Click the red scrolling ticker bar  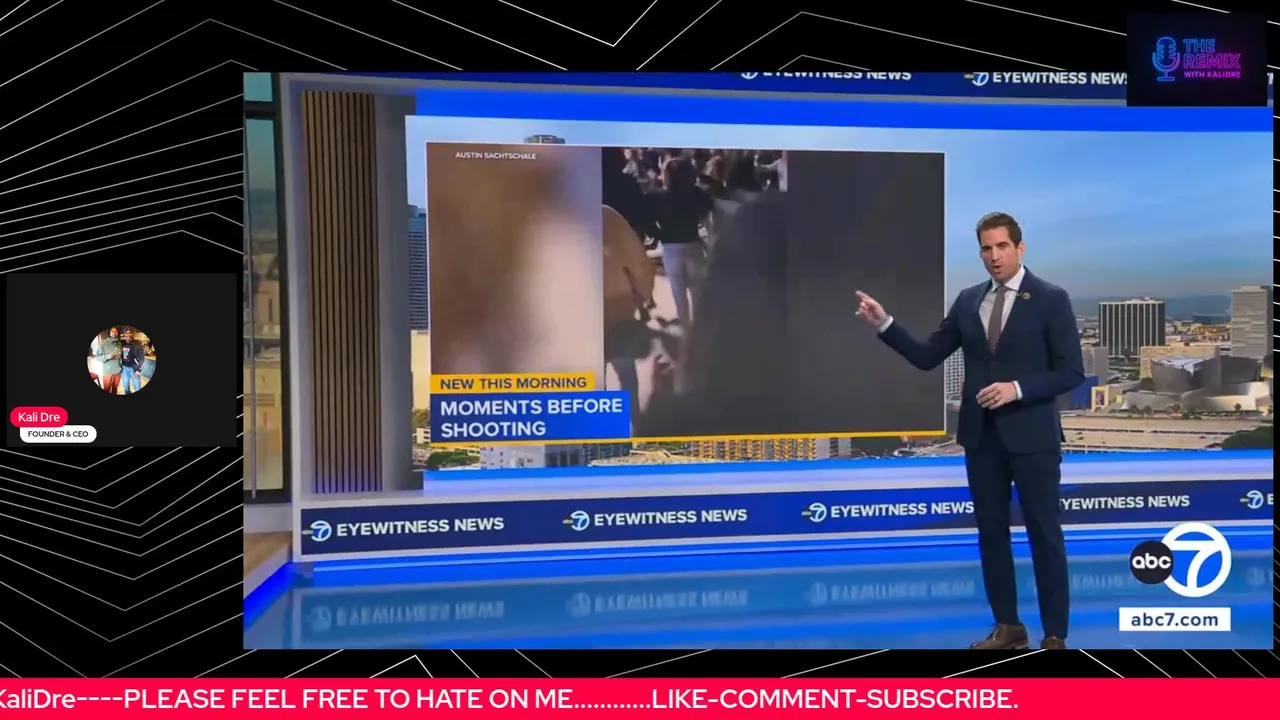pyautogui.click(x=640, y=699)
